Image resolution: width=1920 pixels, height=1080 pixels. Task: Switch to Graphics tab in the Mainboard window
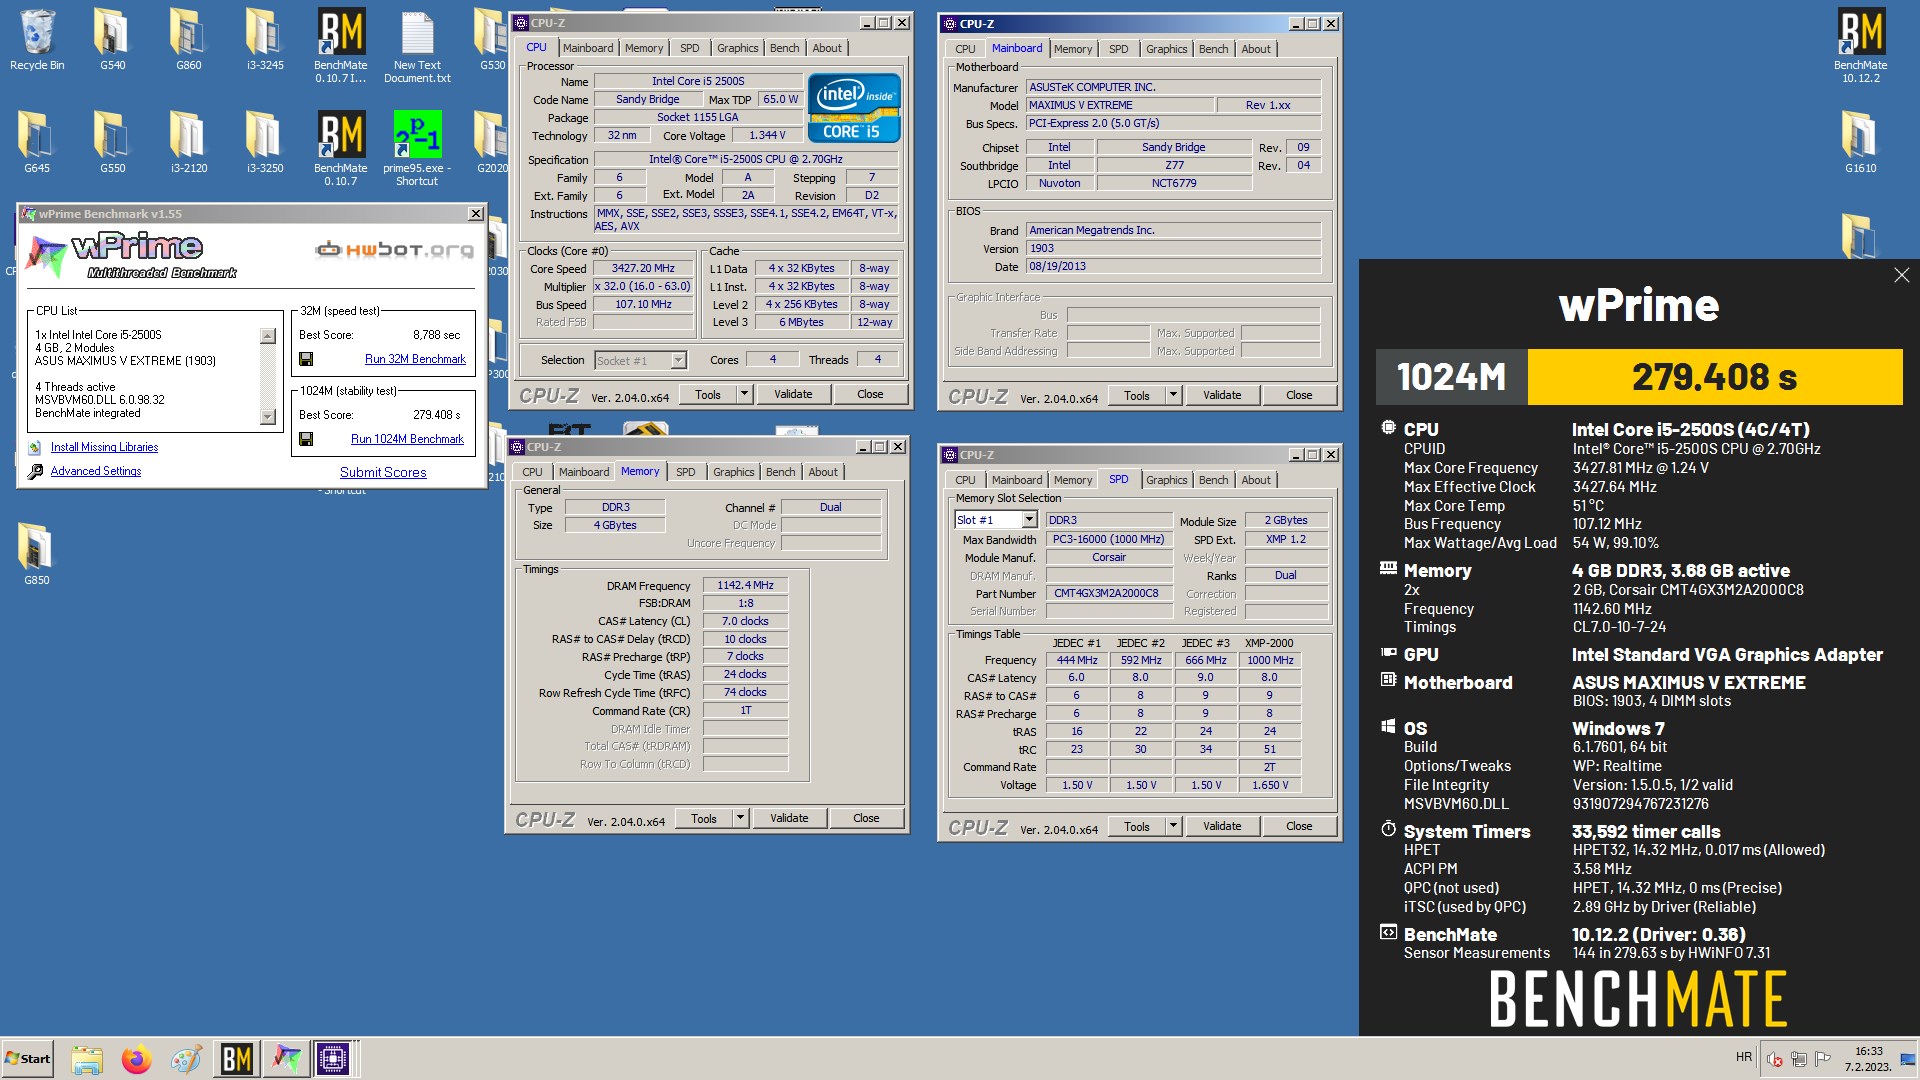click(x=1166, y=49)
